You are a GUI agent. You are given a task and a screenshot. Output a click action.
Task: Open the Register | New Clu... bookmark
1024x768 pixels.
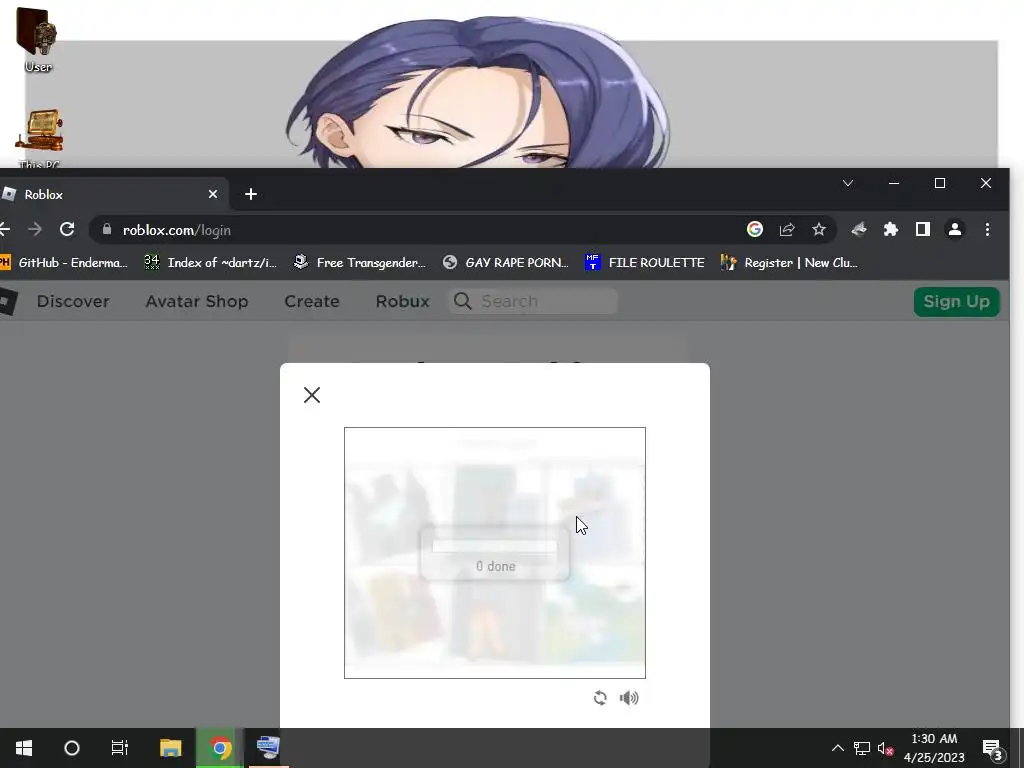coord(789,263)
